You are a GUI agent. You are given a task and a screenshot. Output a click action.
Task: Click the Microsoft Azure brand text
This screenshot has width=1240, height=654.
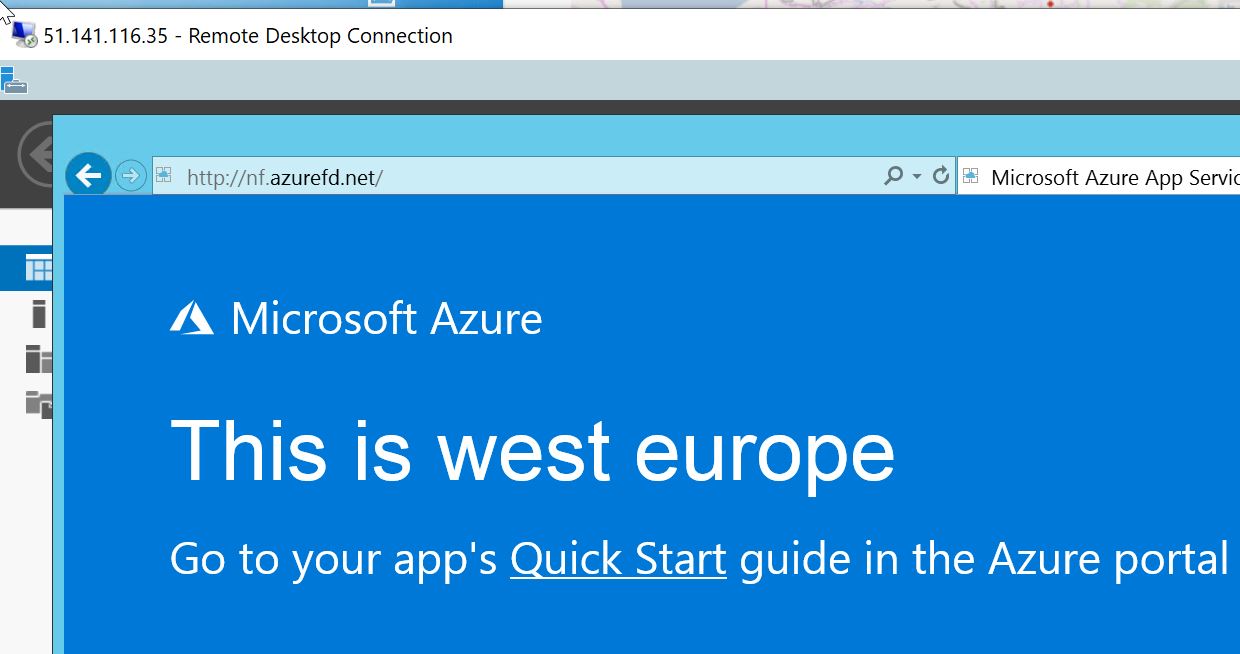[386, 319]
